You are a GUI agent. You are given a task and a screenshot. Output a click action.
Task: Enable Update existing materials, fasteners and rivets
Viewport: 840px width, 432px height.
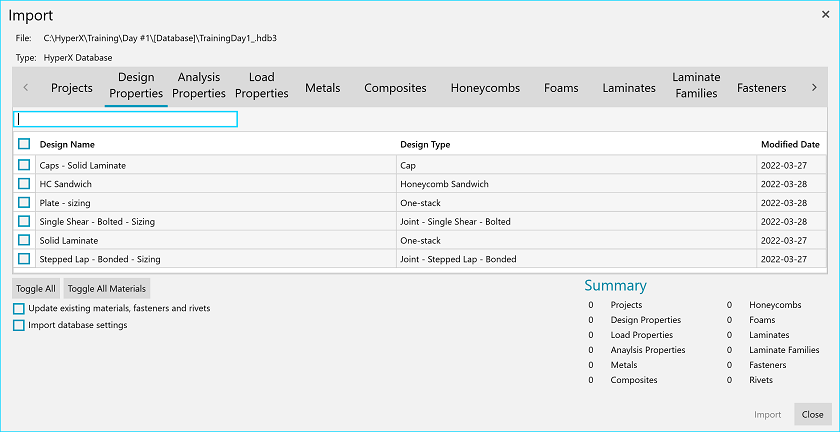(19, 309)
